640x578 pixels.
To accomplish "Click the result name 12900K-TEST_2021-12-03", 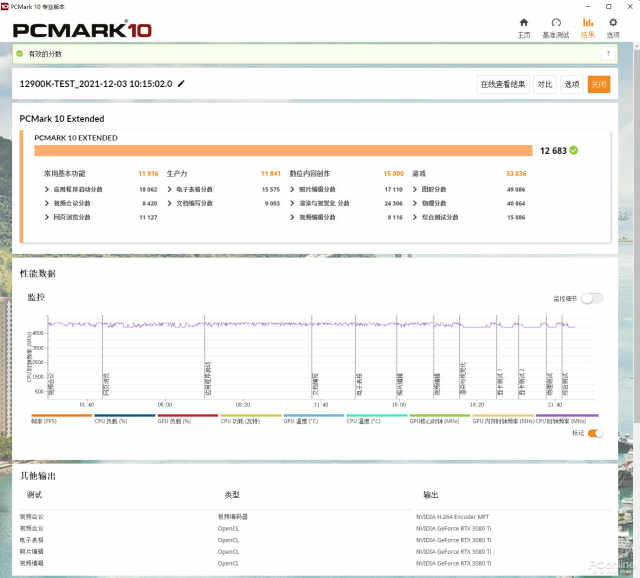I will [x=96, y=84].
